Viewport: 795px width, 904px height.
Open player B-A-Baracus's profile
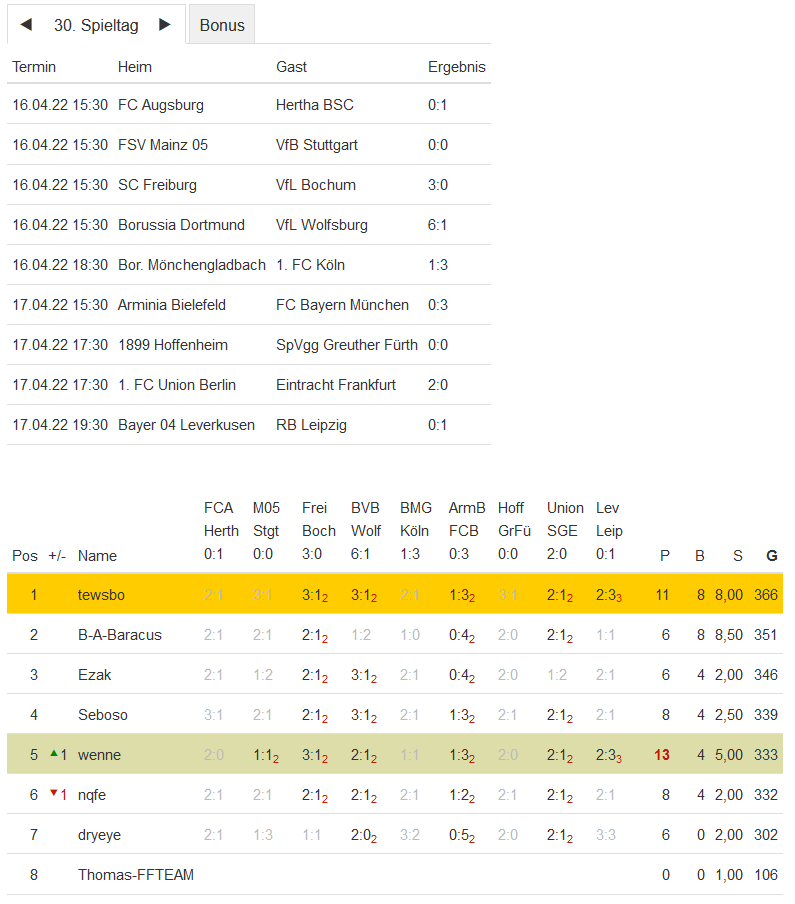point(120,635)
